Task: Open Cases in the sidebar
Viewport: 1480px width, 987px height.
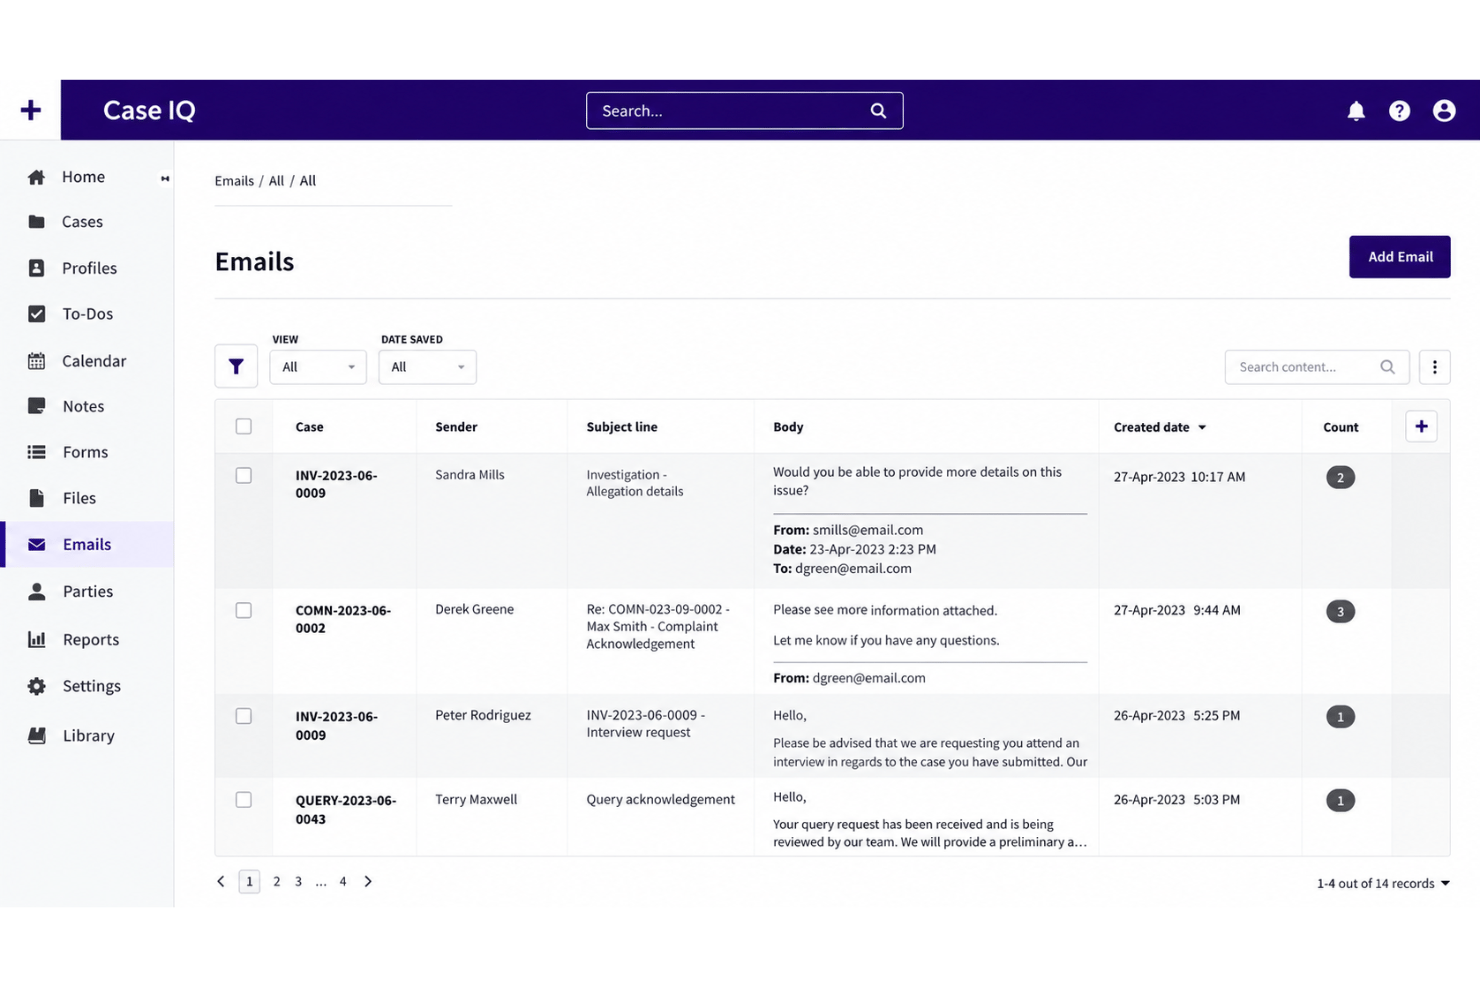Action: pyautogui.click(x=87, y=222)
